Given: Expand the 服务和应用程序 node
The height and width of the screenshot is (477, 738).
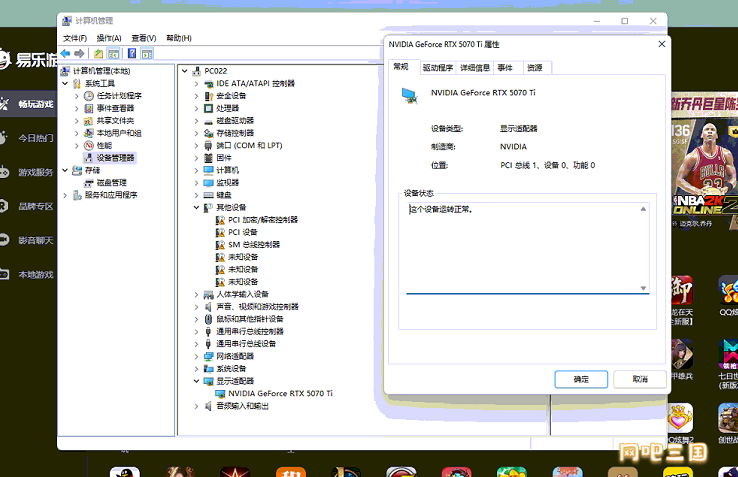Looking at the screenshot, I should [65, 195].
